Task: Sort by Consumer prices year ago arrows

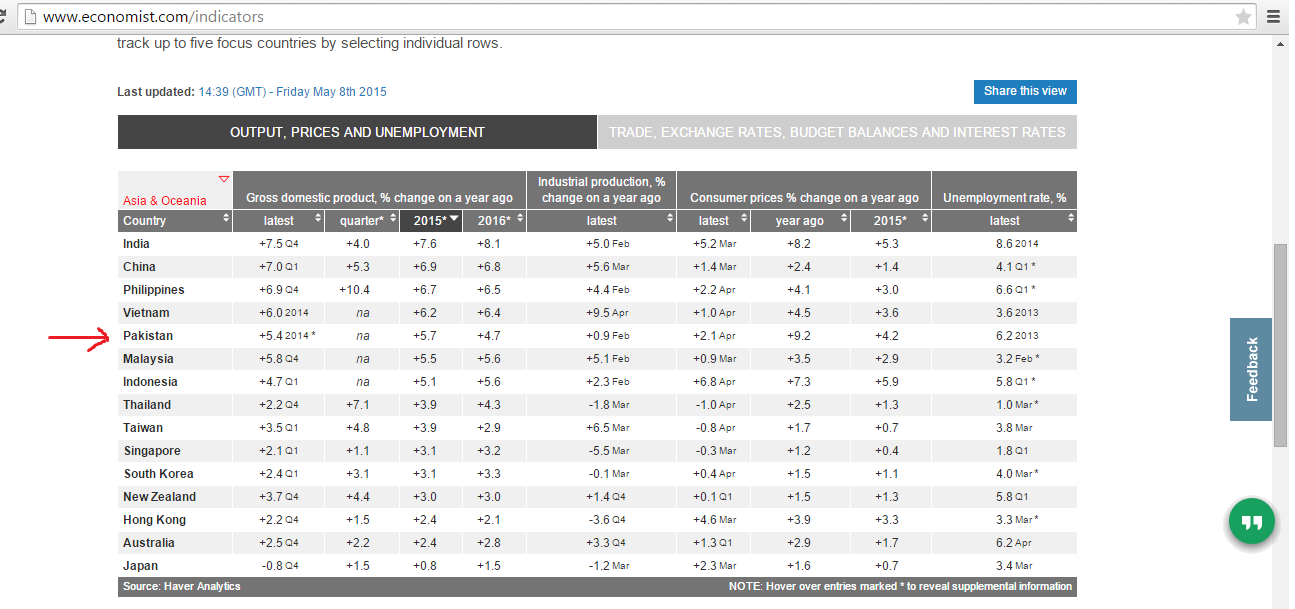Action: [x=842, y=220]
